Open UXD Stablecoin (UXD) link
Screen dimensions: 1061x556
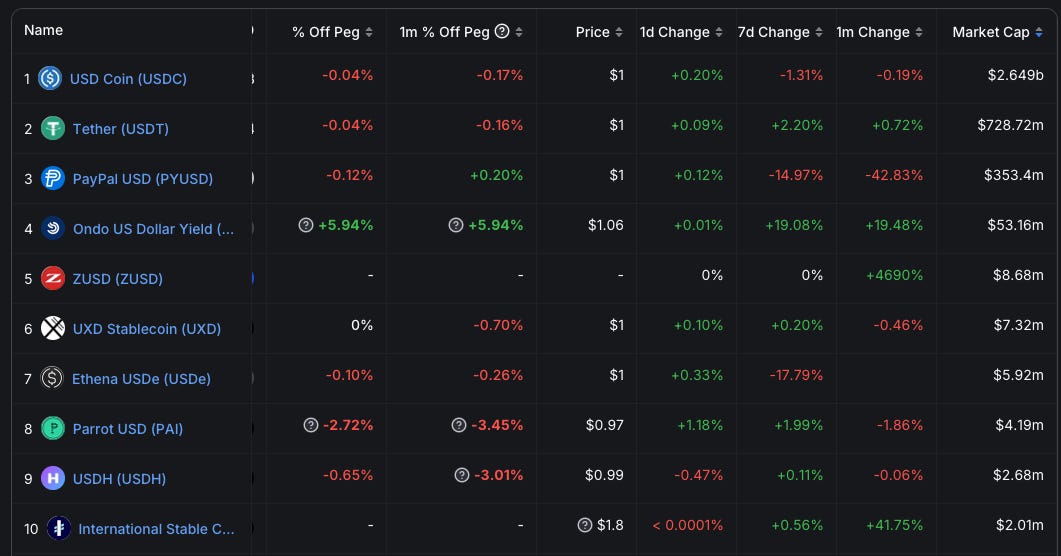[147, 329]
